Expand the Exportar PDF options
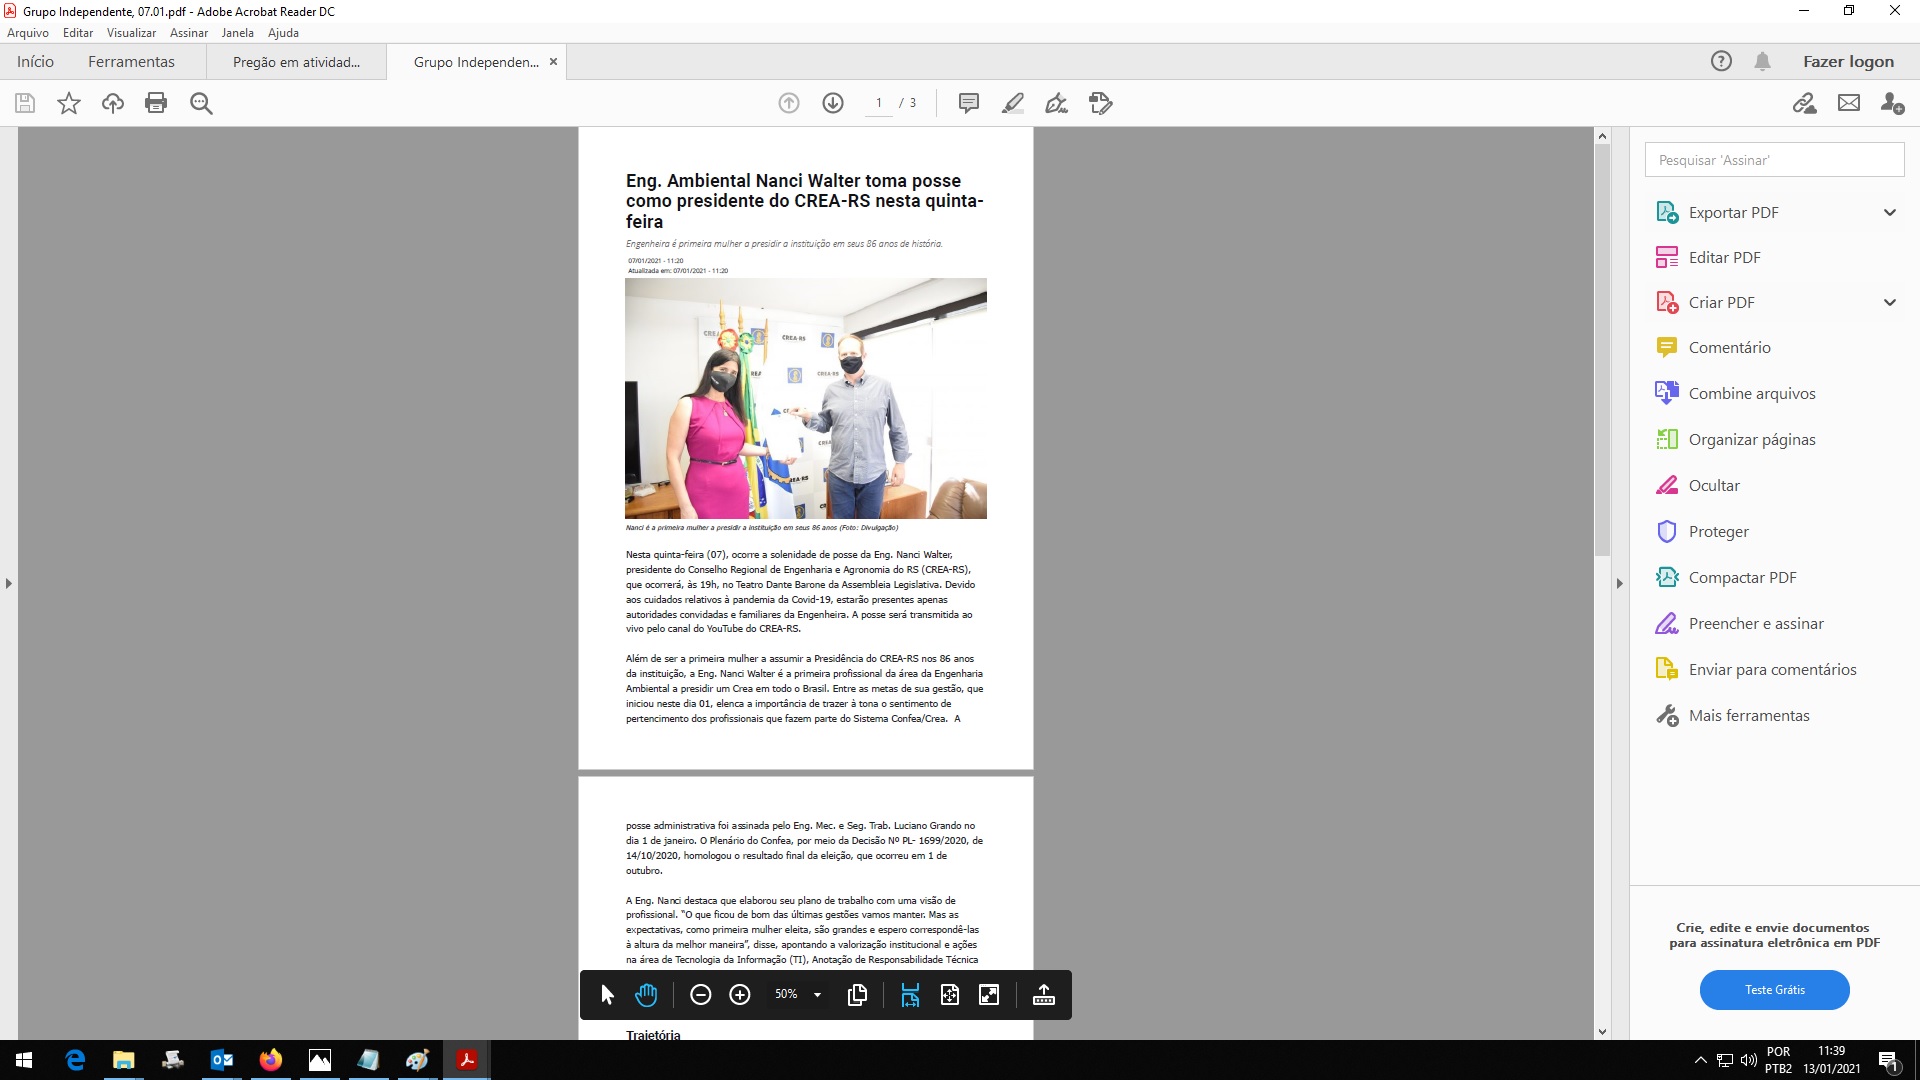The height and width of the screenshot is (1080, 1920). pyautogui.click(x=1890, y=212)
